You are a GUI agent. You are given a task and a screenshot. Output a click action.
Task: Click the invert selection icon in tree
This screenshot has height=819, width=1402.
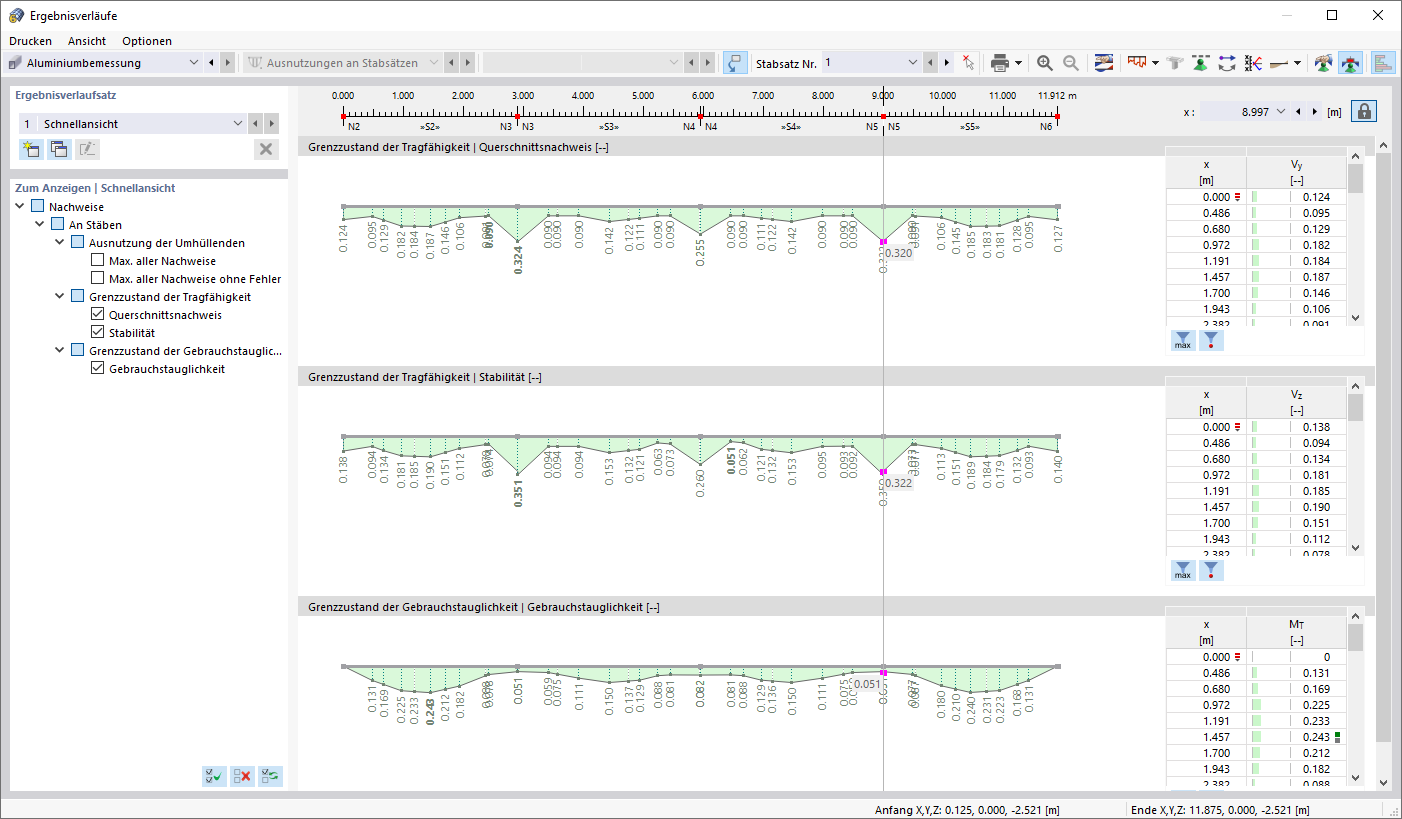270,775
